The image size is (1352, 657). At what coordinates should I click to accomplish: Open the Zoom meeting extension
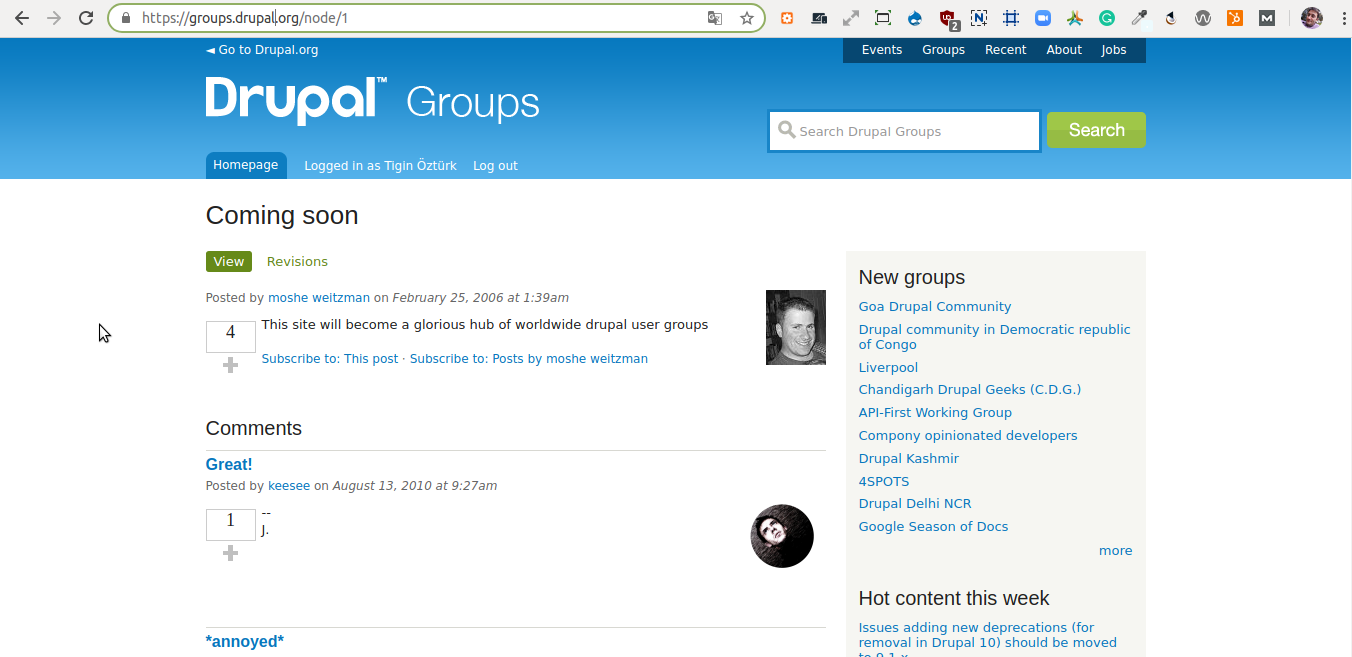coord(1043,18)
